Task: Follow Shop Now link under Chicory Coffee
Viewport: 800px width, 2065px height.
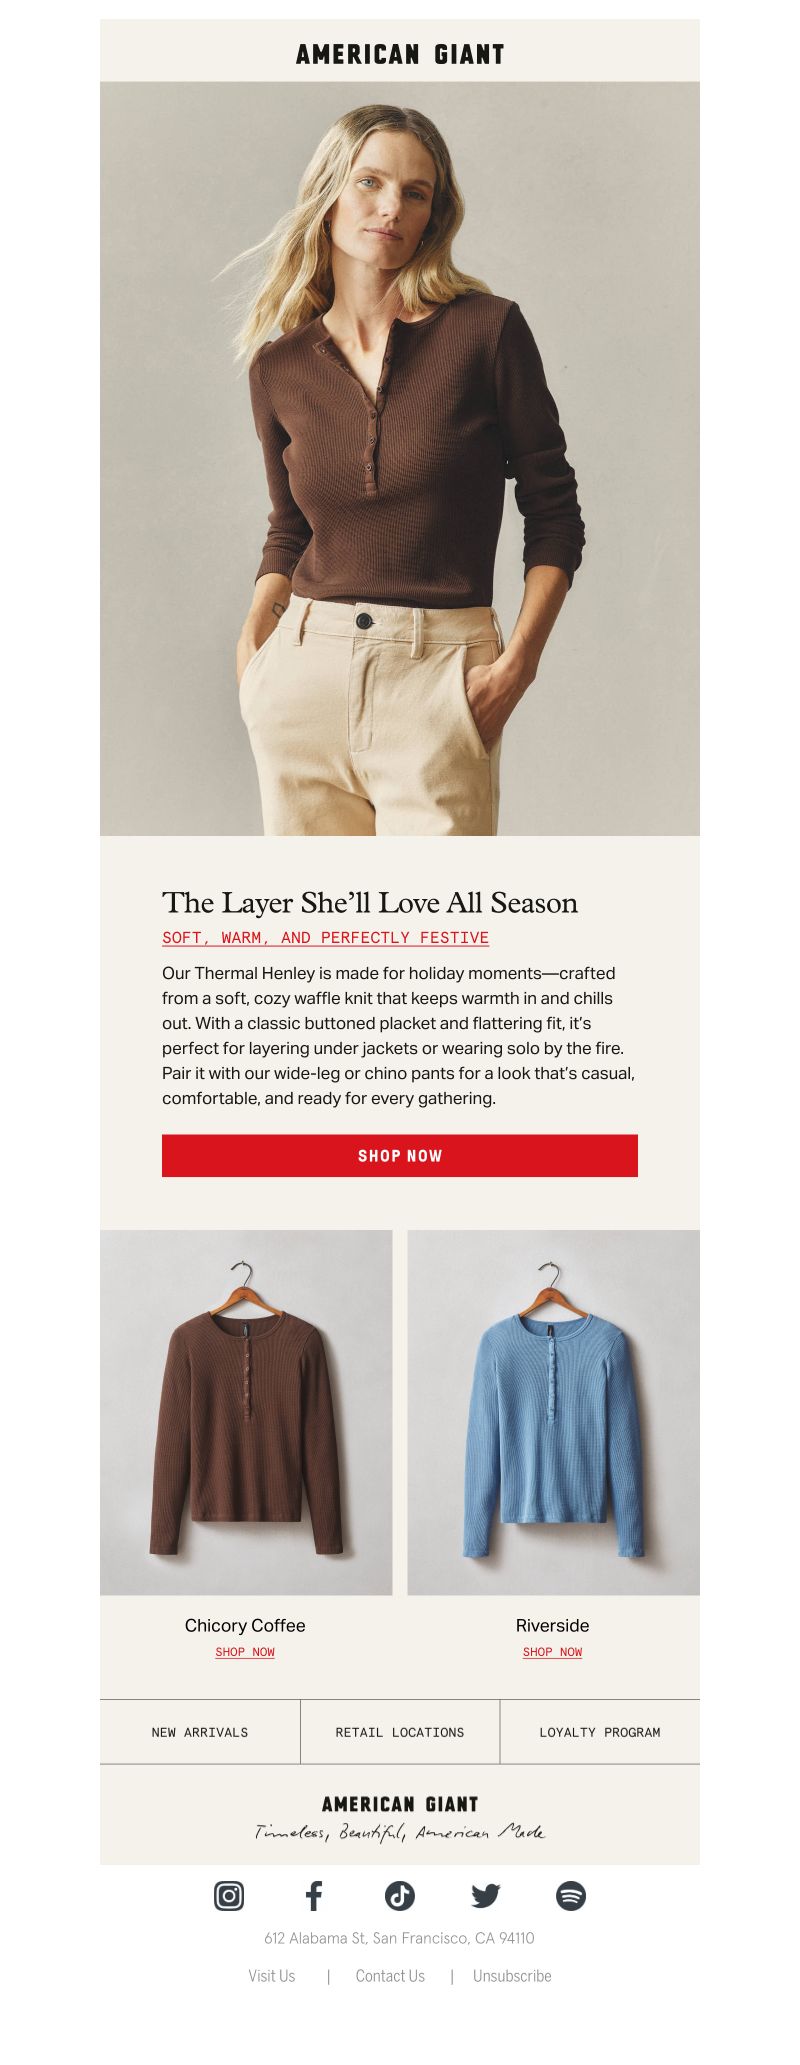Action: (x=245, y=1652)
